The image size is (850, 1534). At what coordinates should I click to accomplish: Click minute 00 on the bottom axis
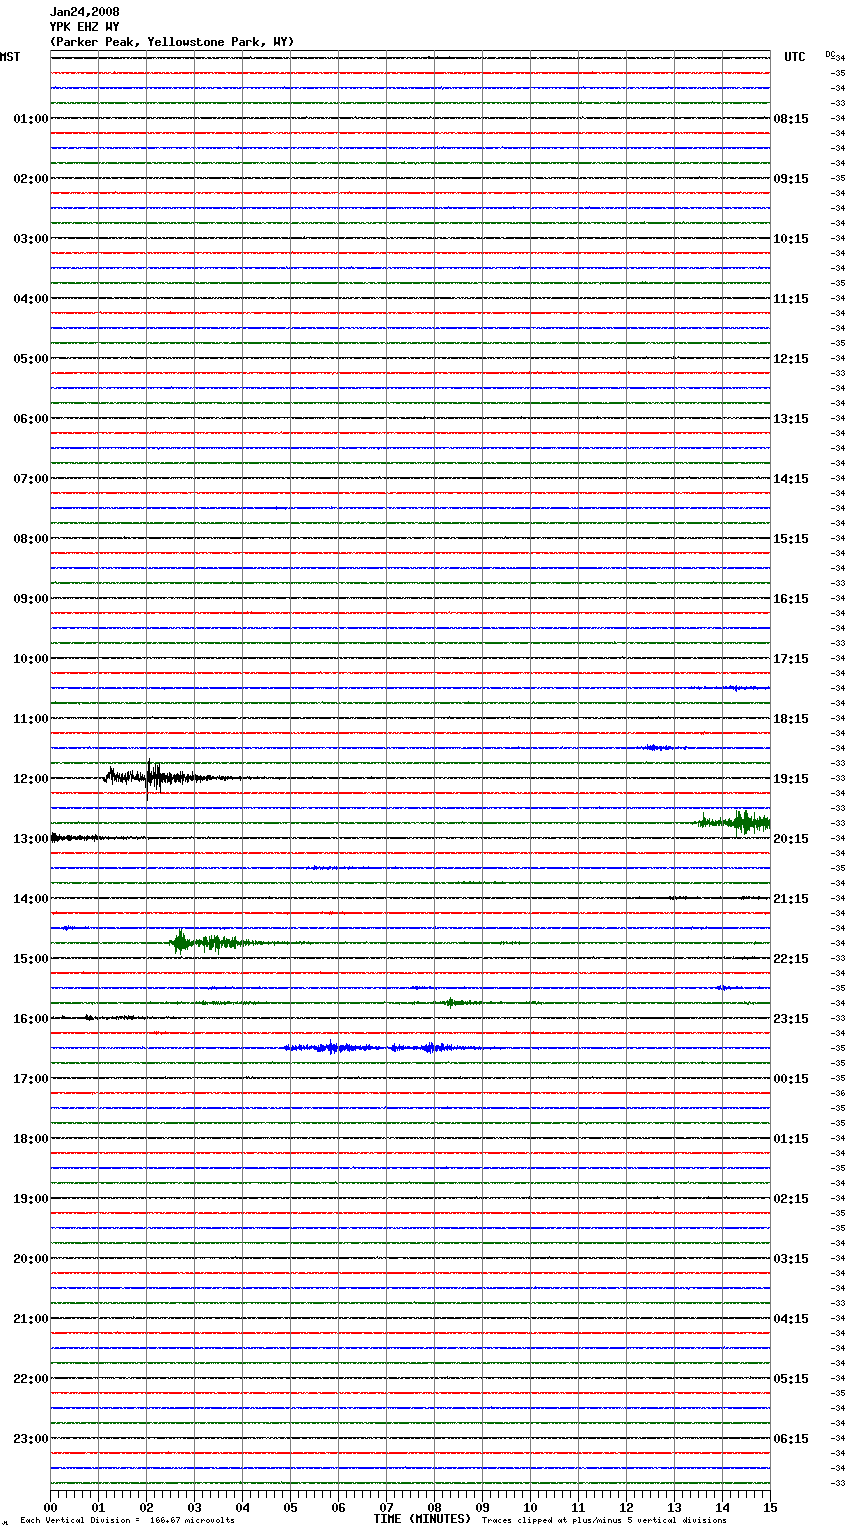pos(51,1507)
